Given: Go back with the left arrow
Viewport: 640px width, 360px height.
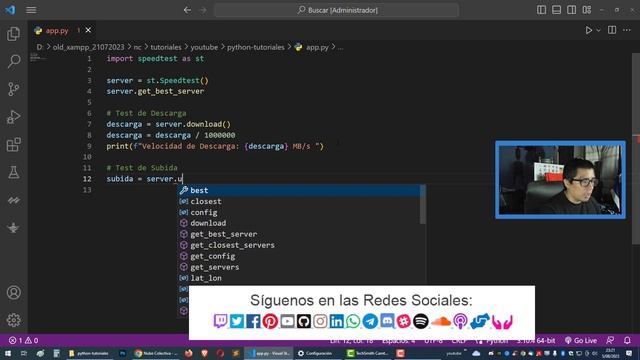Looking at the screenshot, I should (x=187, y=10).
